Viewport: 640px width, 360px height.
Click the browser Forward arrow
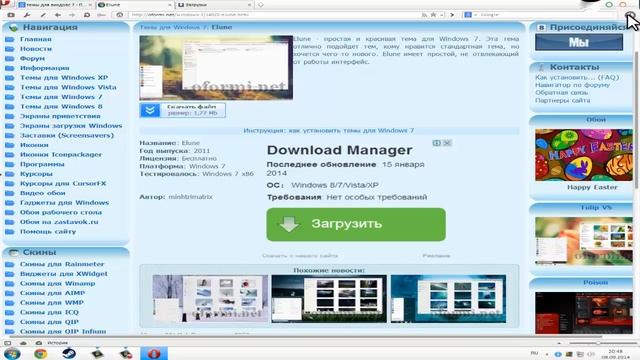pos(72,15)
